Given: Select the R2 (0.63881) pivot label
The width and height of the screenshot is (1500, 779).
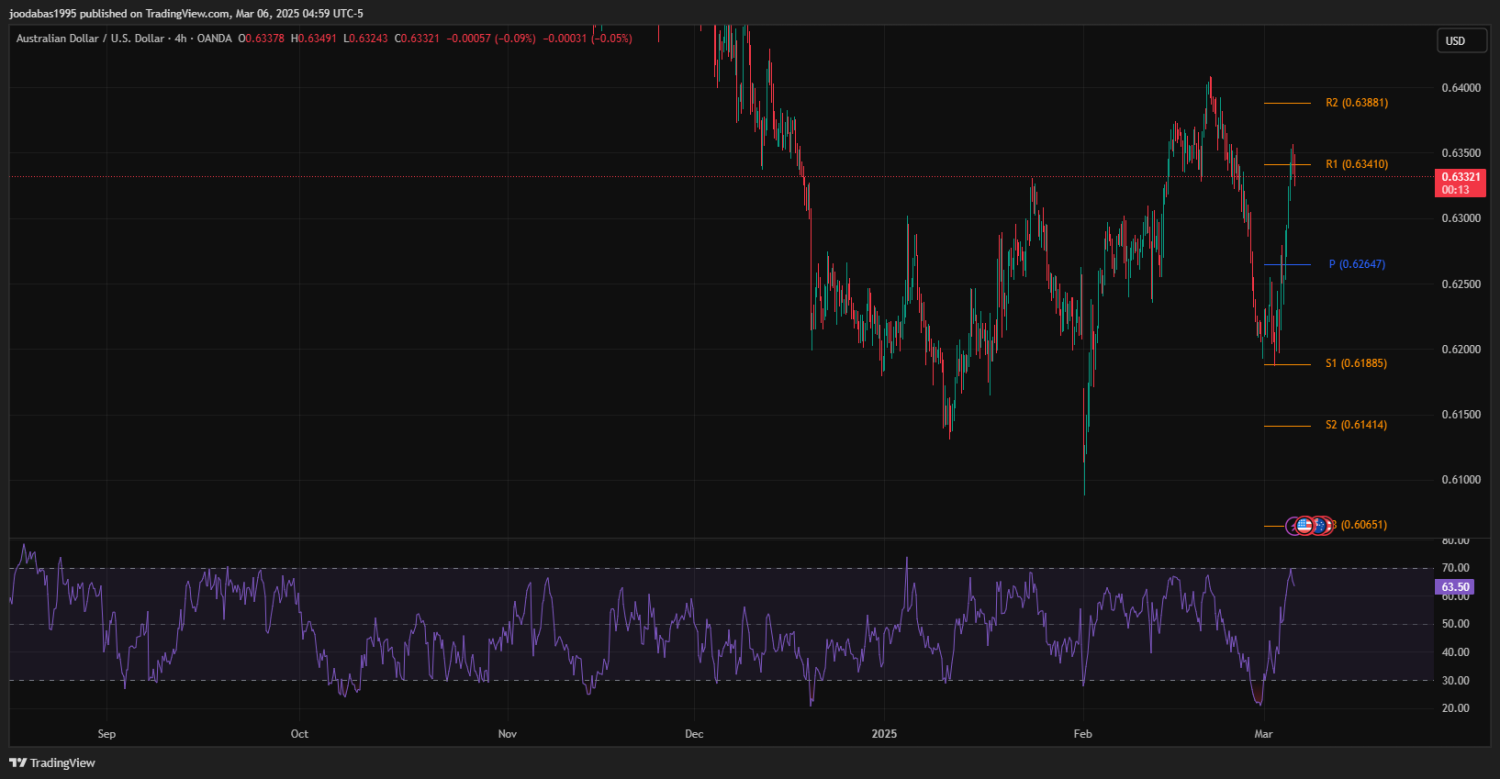Looking at the screenshot, I should click(1356, 103).
